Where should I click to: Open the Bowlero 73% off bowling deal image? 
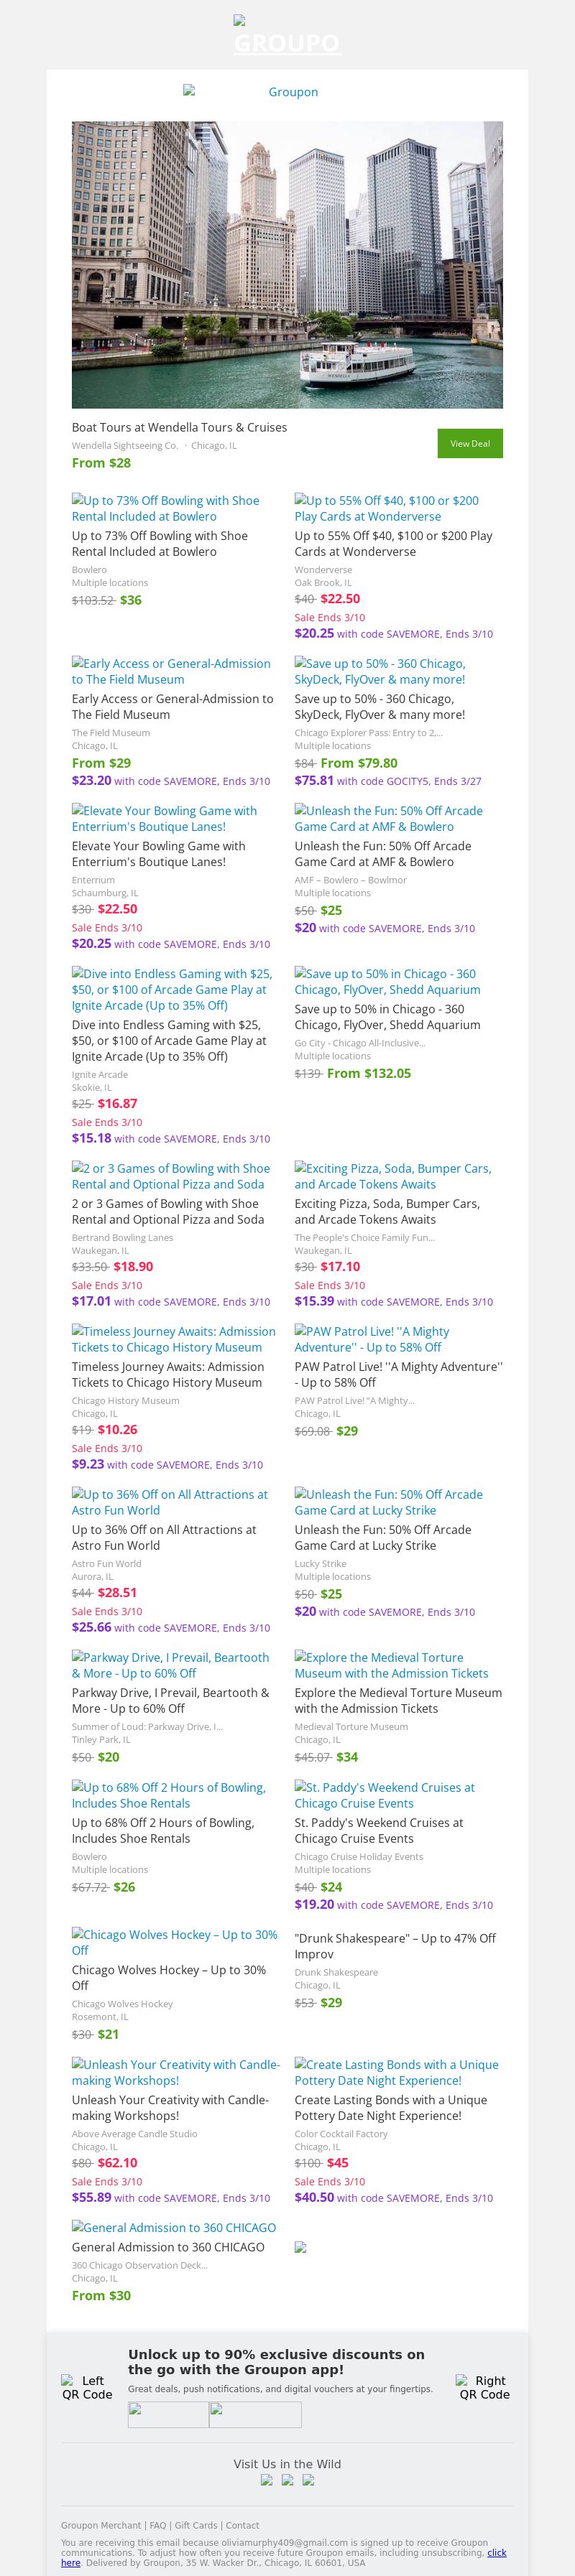pos(165,508)
